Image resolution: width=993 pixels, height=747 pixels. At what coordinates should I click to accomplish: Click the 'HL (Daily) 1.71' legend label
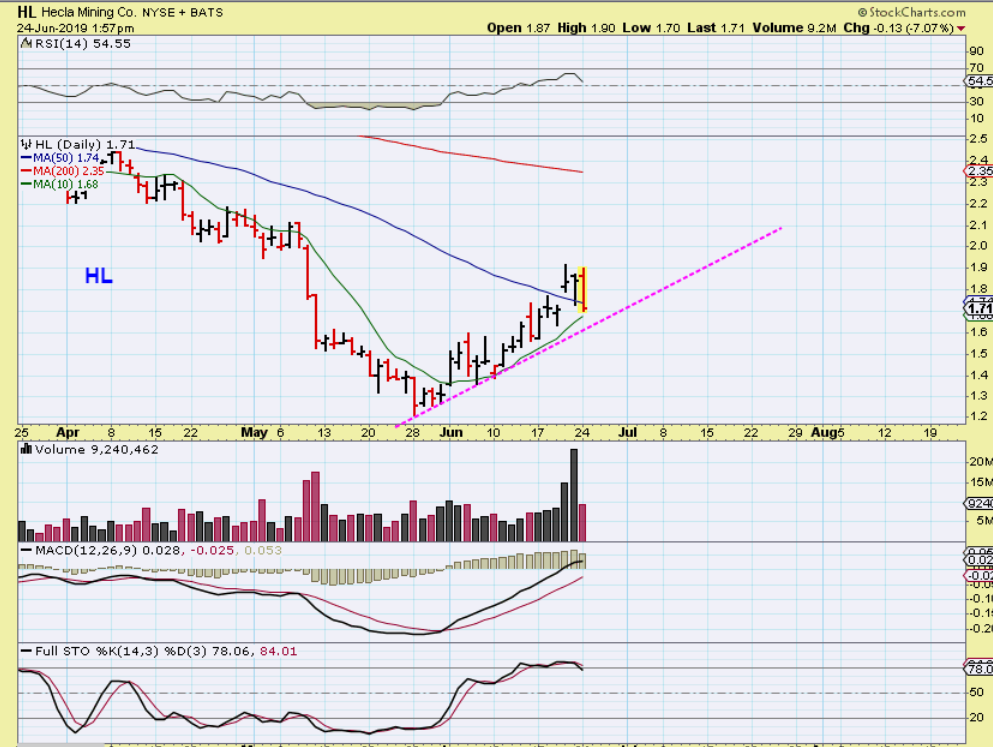[85, 145]
